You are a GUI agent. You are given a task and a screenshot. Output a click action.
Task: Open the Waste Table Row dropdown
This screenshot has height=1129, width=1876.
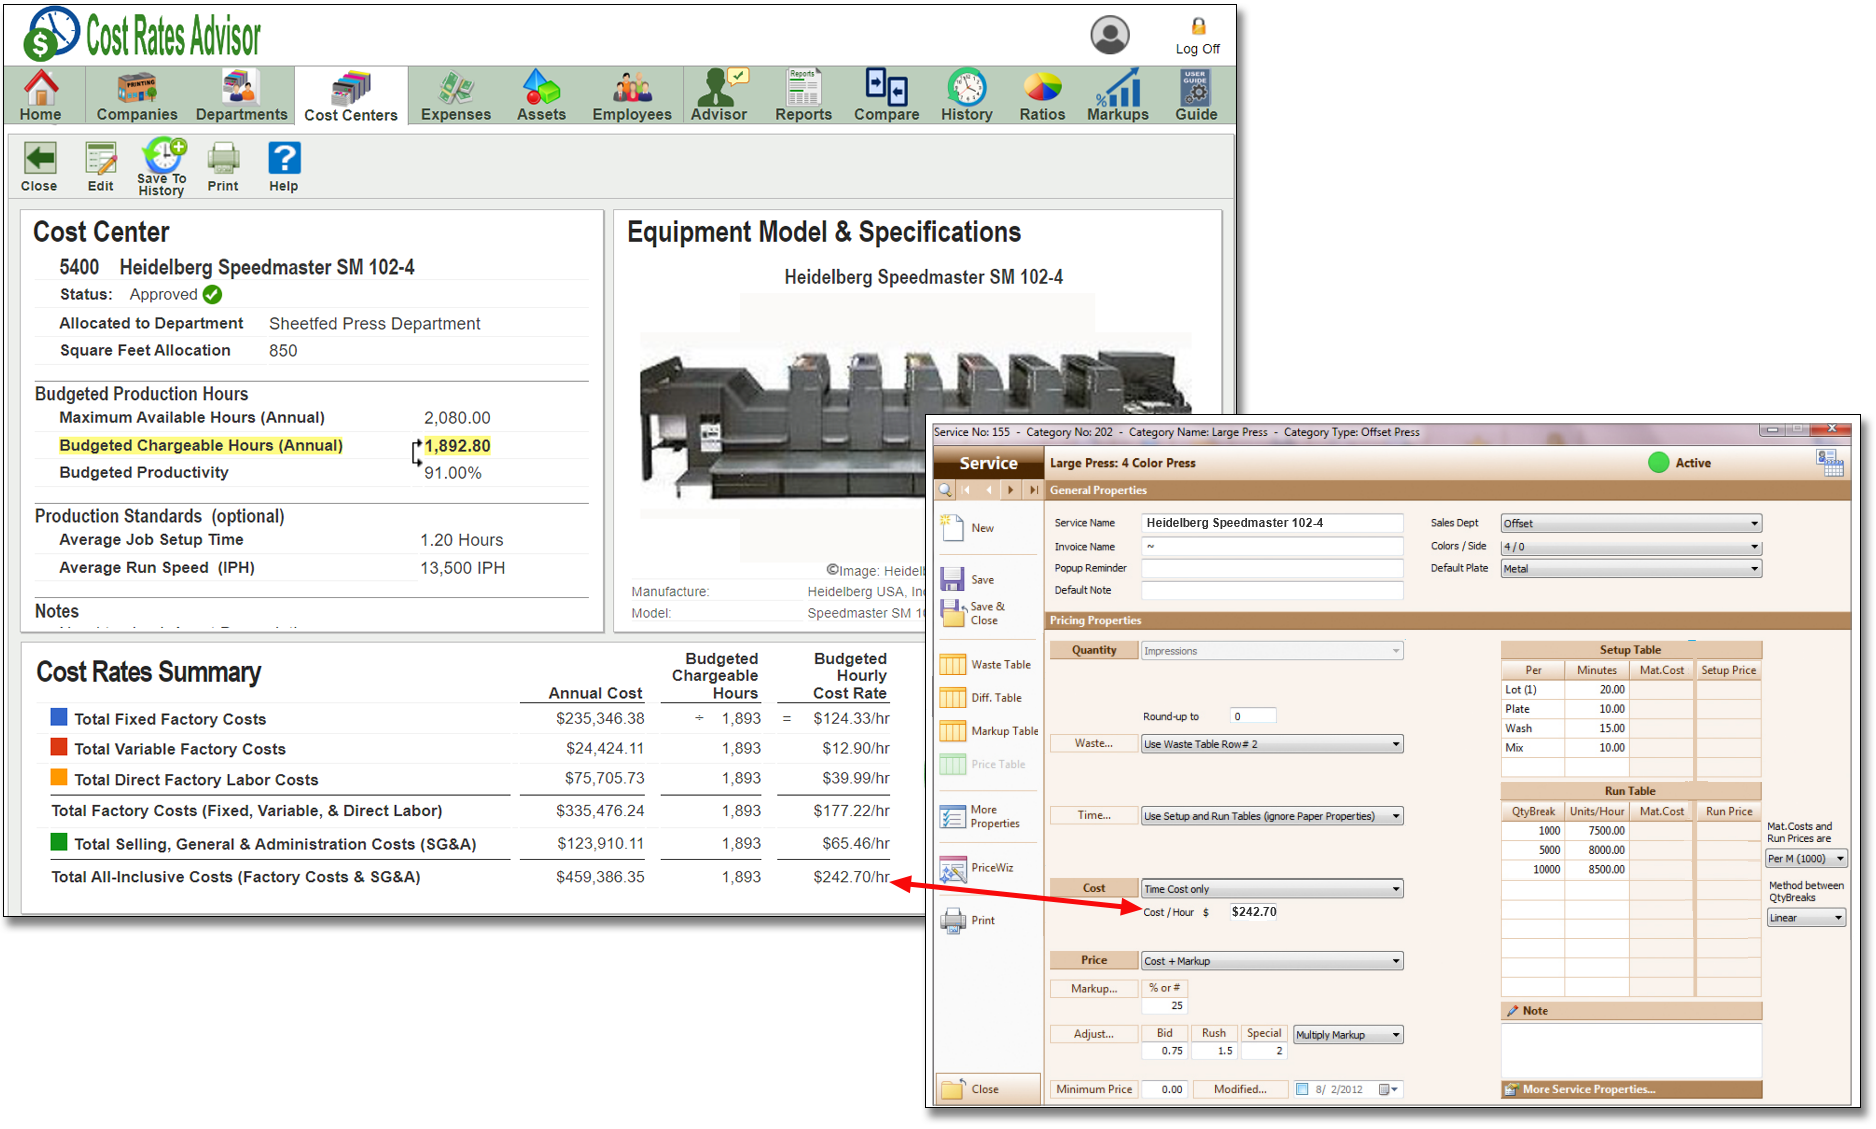tap(1272, 744)
